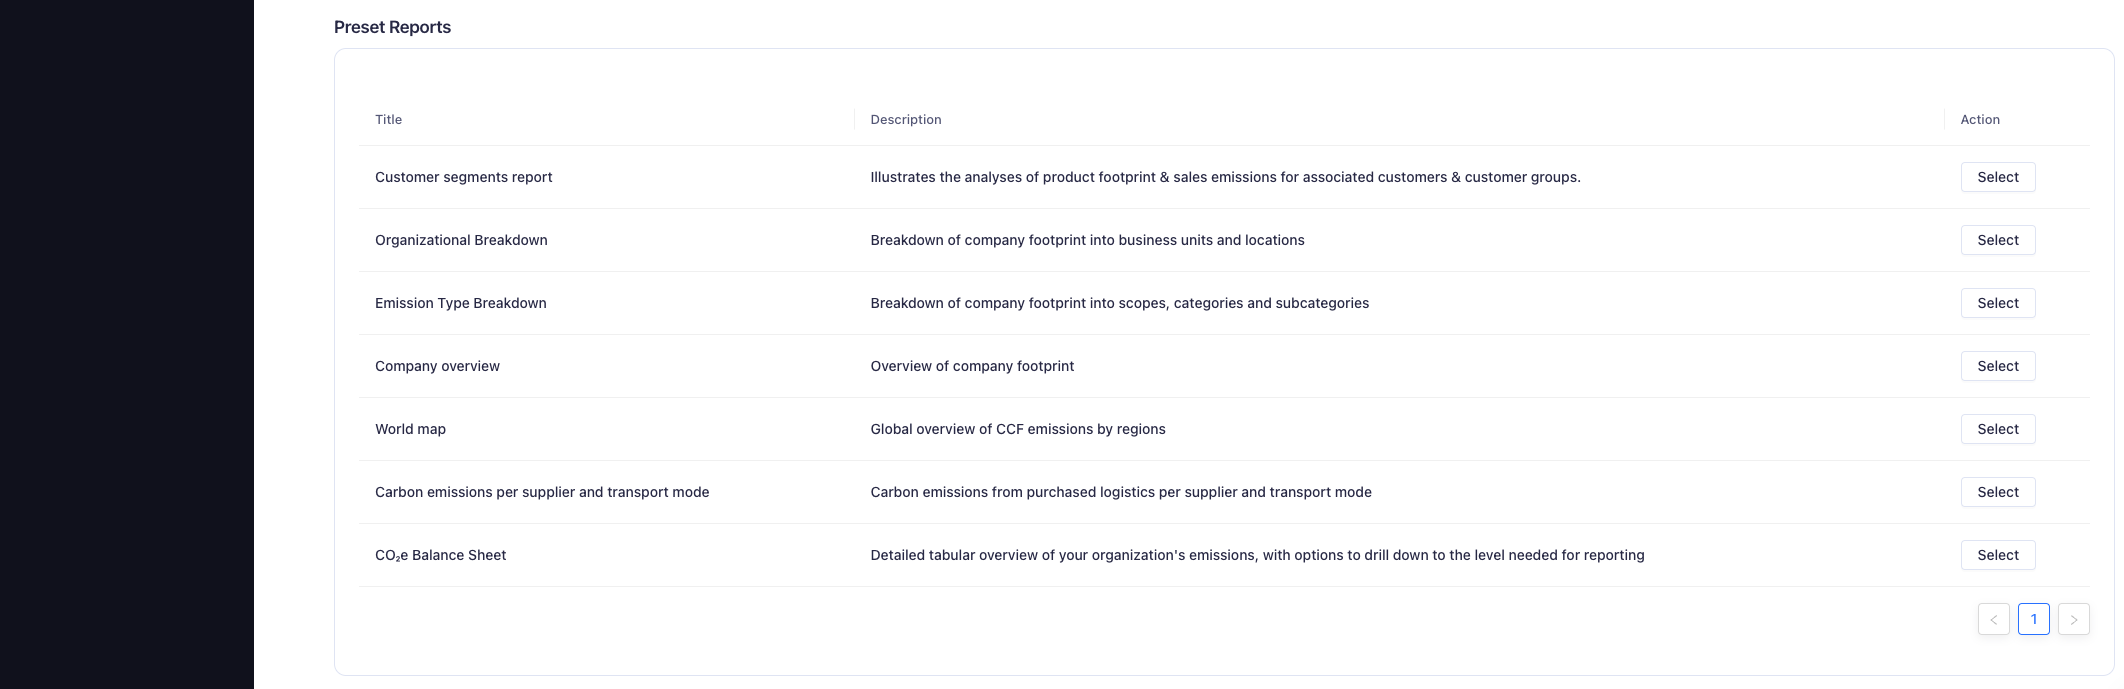Image resolution: width=2124 pixels, height=689 pixels.
Task: Select the Emission Type Breakdown report
Action: pyautogui.click(x=1997, y=303)
